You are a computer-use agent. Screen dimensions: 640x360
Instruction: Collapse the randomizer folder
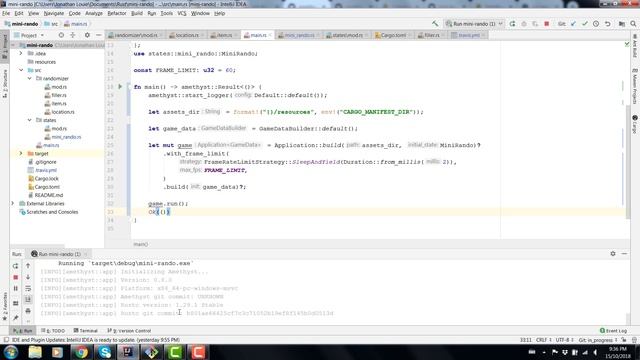click(29, 78)
